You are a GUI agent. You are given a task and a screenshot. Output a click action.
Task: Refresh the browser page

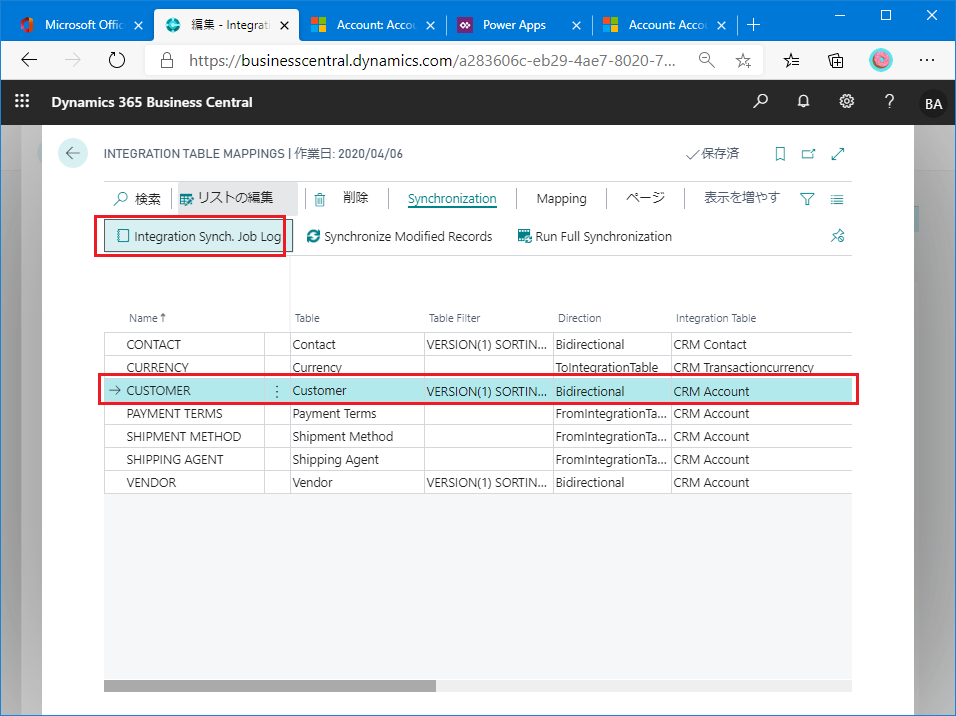pyautogui.click(x=116, y=60)
